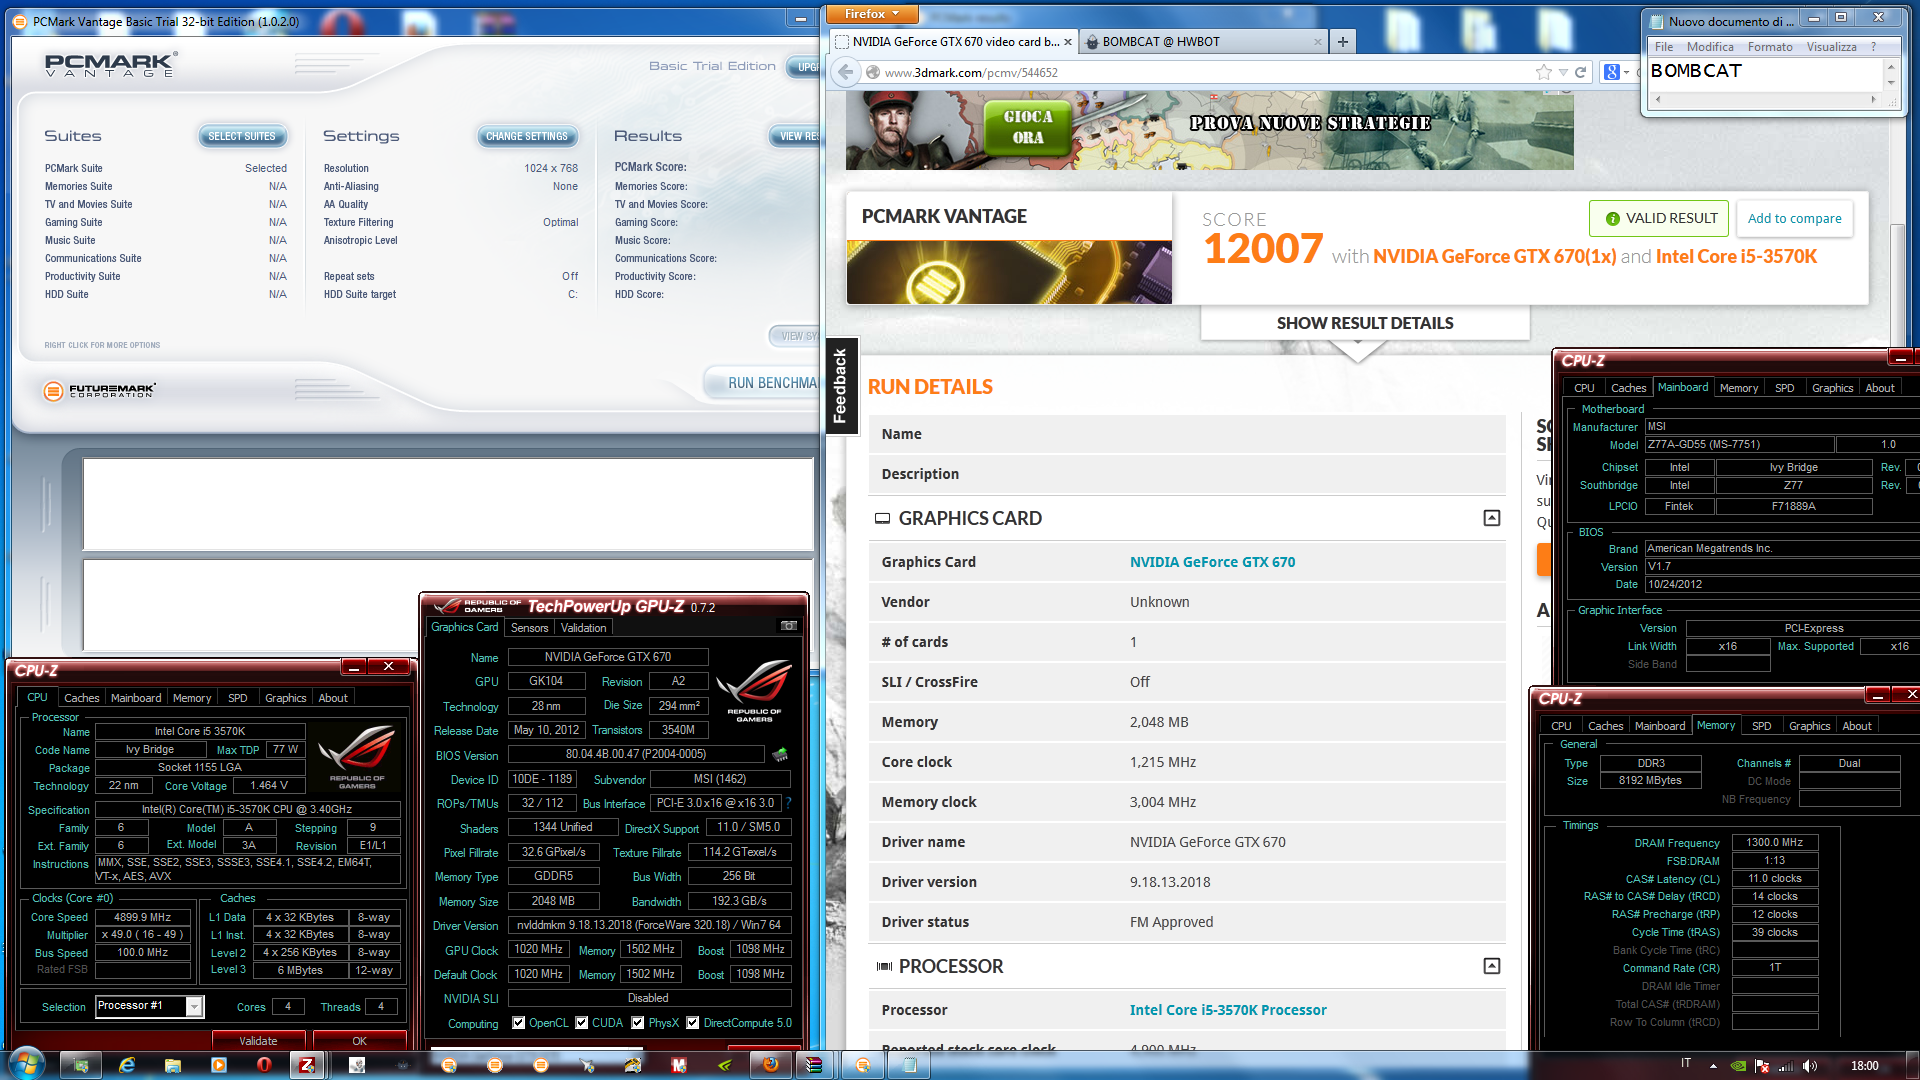
Task: Click OK button in CPU-Z window
Action: click(x=359, y=1040)
